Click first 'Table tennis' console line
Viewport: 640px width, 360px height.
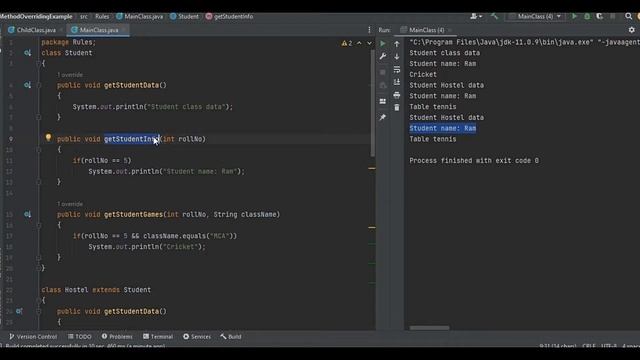coord(433,107)
